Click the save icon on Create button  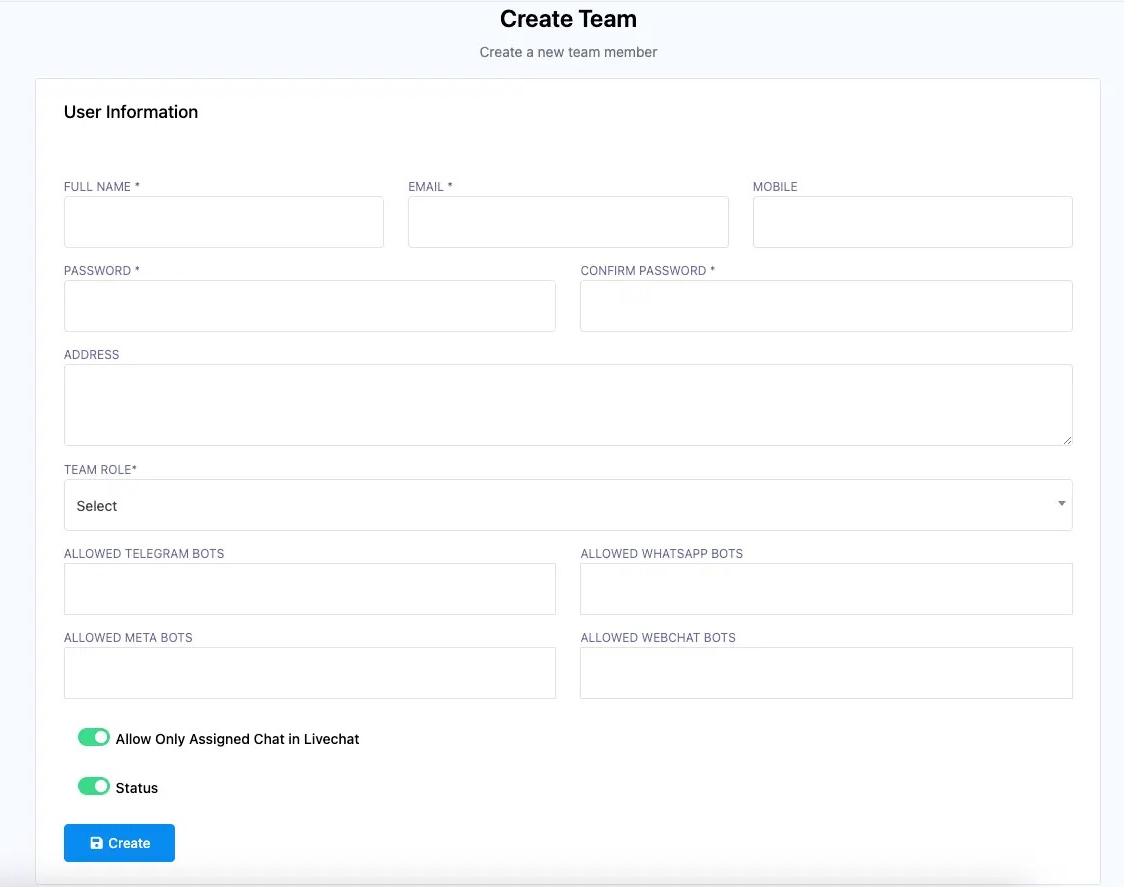pos(96,843)
